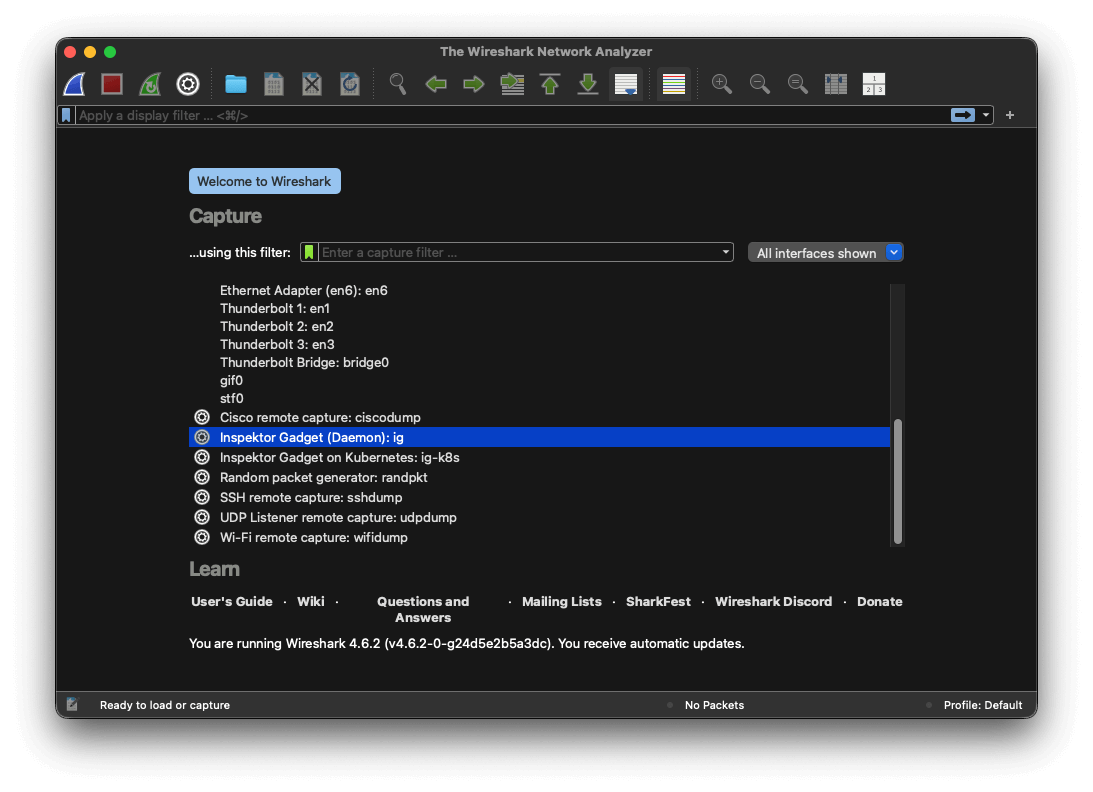Click the Donate link under Learn
1093x792 pixels.
click(x=879, y=601)
